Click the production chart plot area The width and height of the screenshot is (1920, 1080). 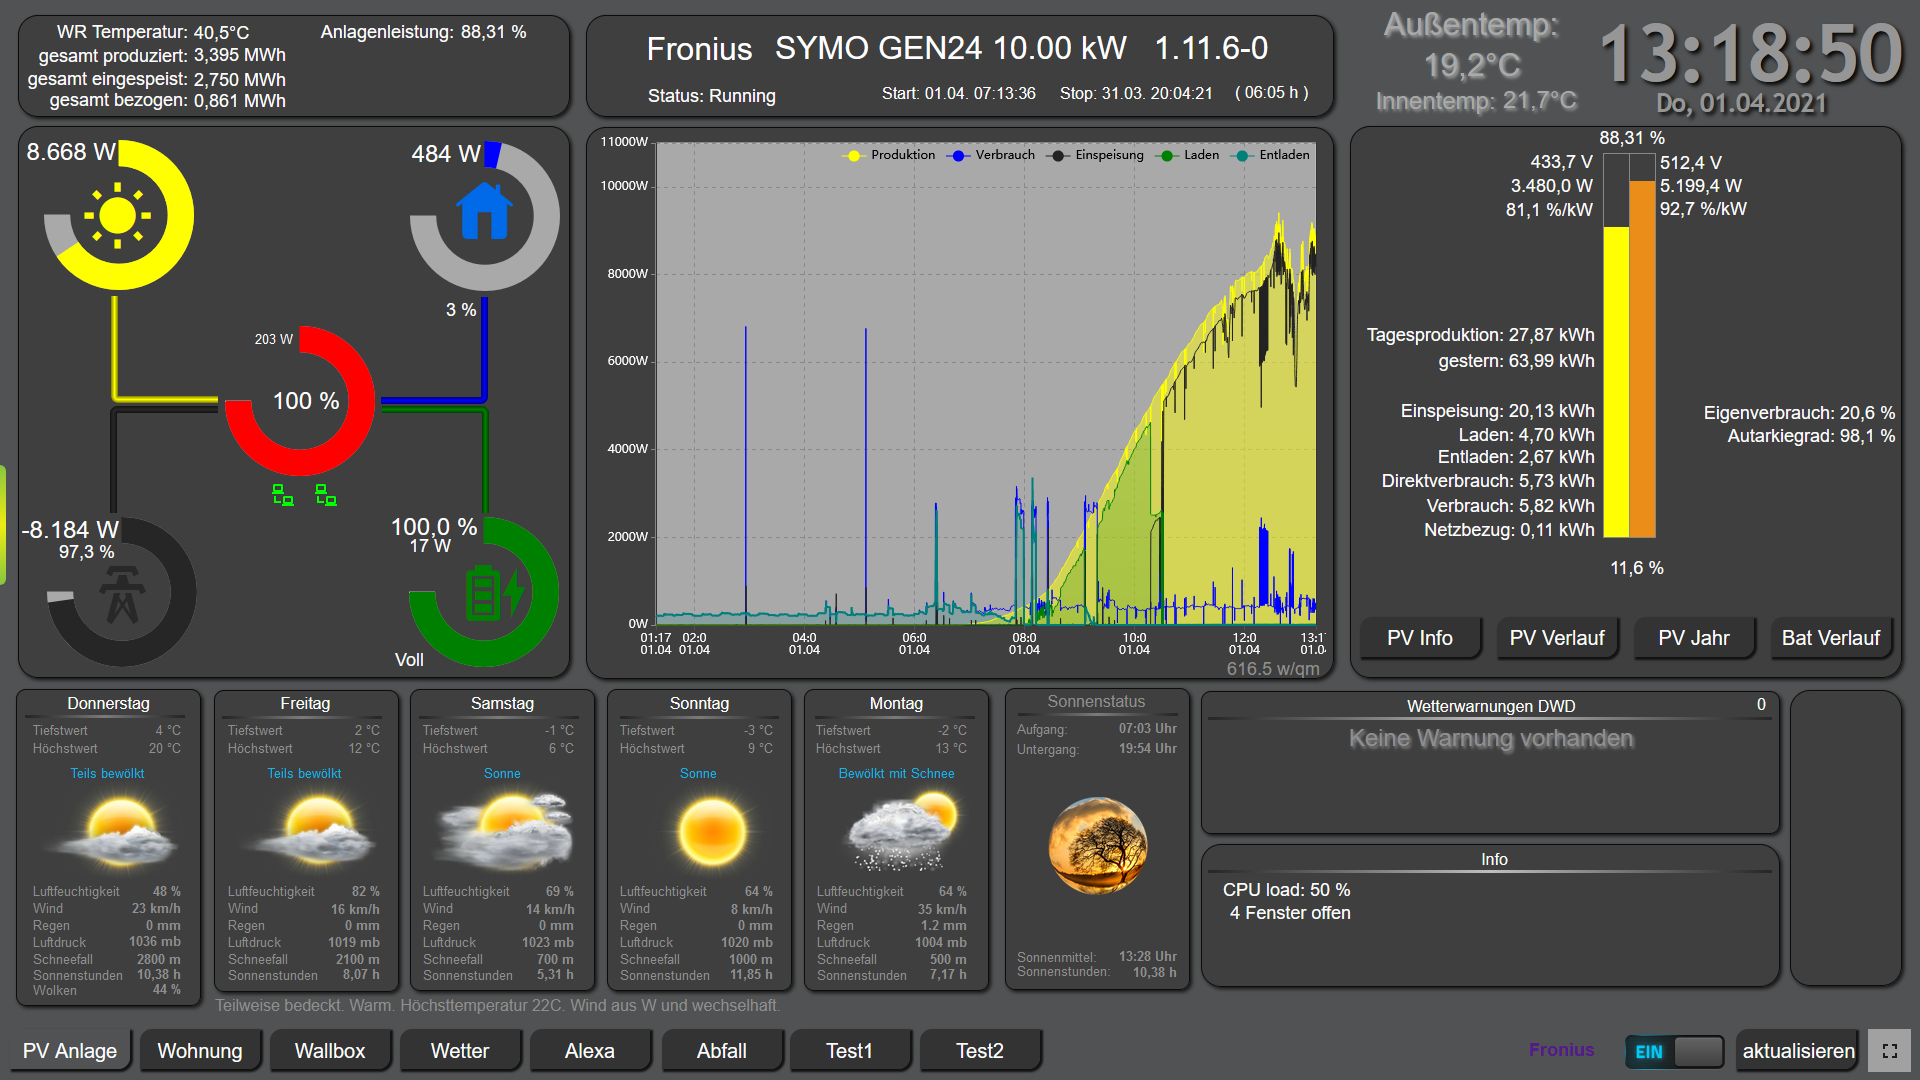[986, 384]
